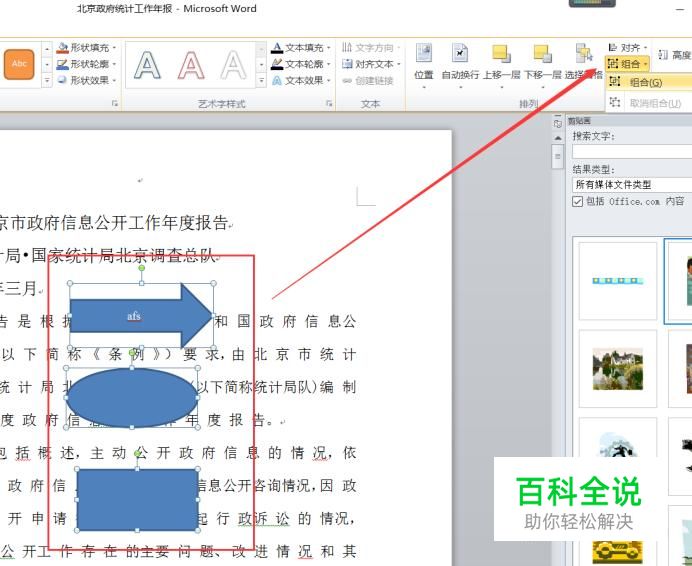The image size is (692, 566).
Task: Apply the first blue-outline WordArt style
Action: coord(147,65)
